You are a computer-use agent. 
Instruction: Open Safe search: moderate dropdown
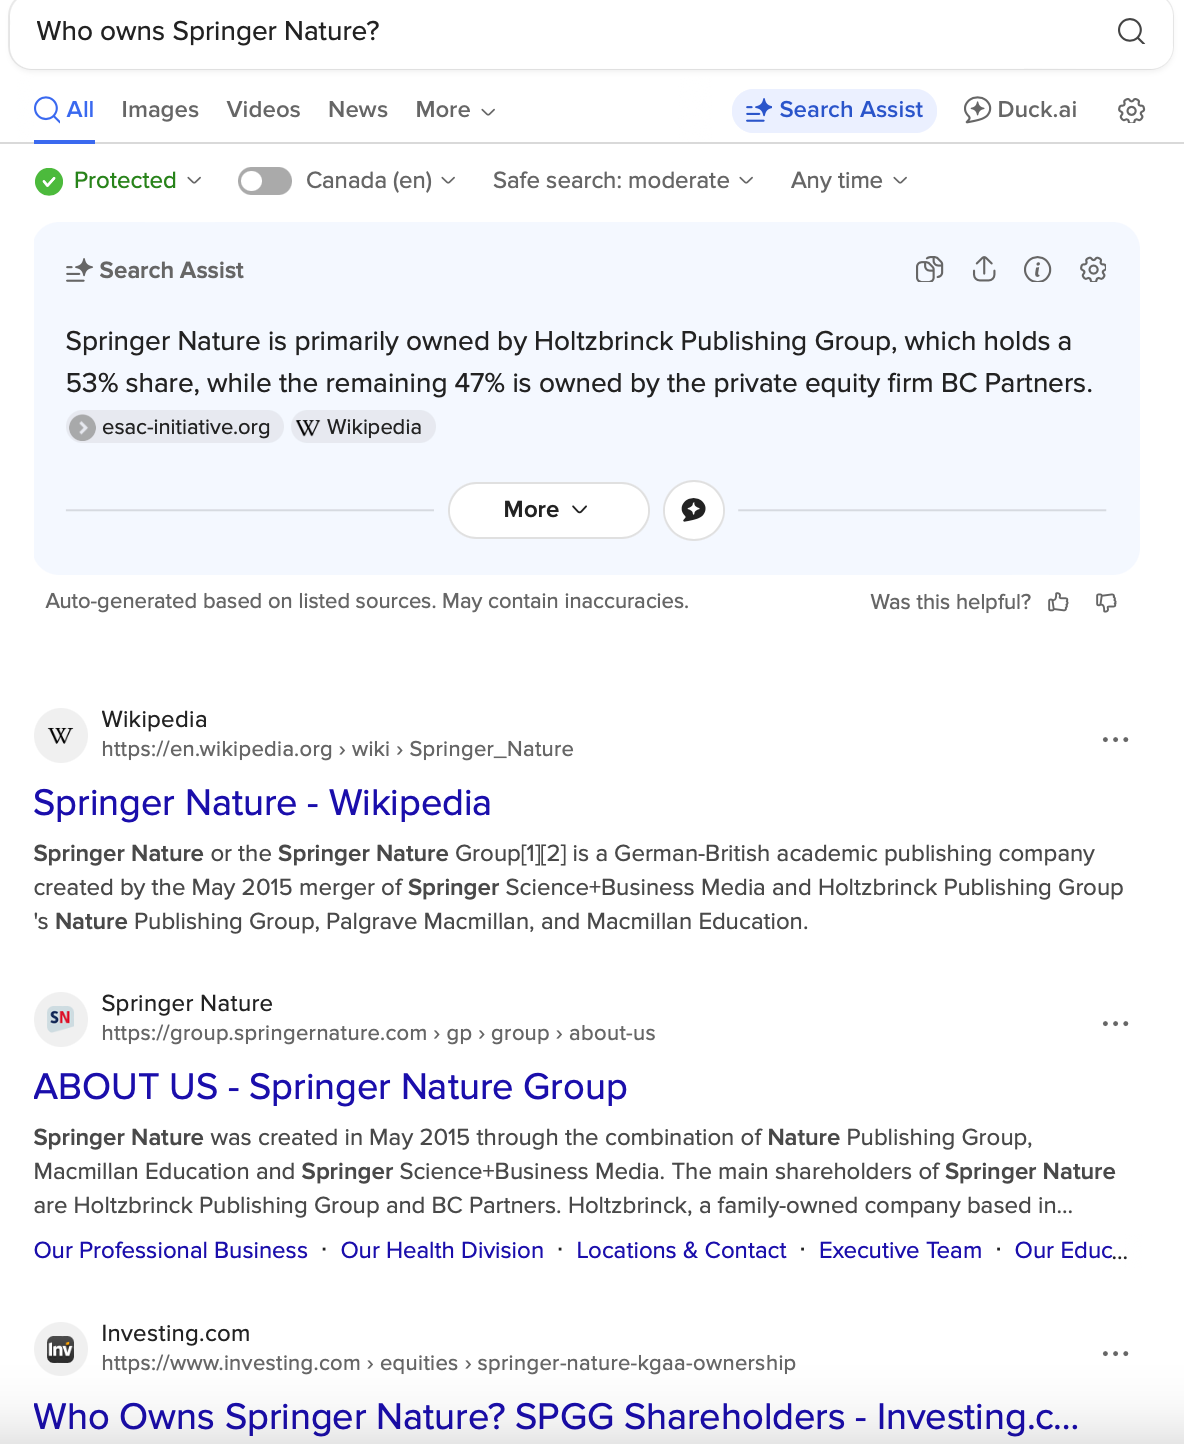623,181
